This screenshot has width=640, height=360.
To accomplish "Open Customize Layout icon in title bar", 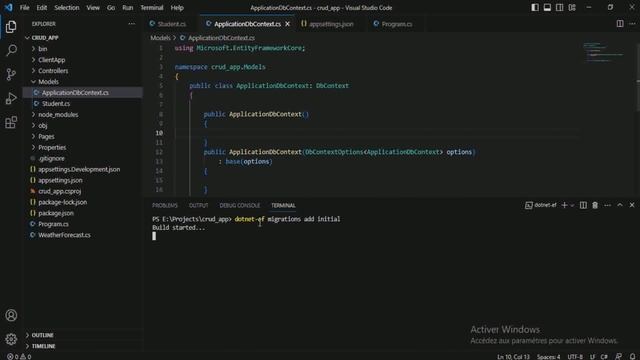I will 572,7.
